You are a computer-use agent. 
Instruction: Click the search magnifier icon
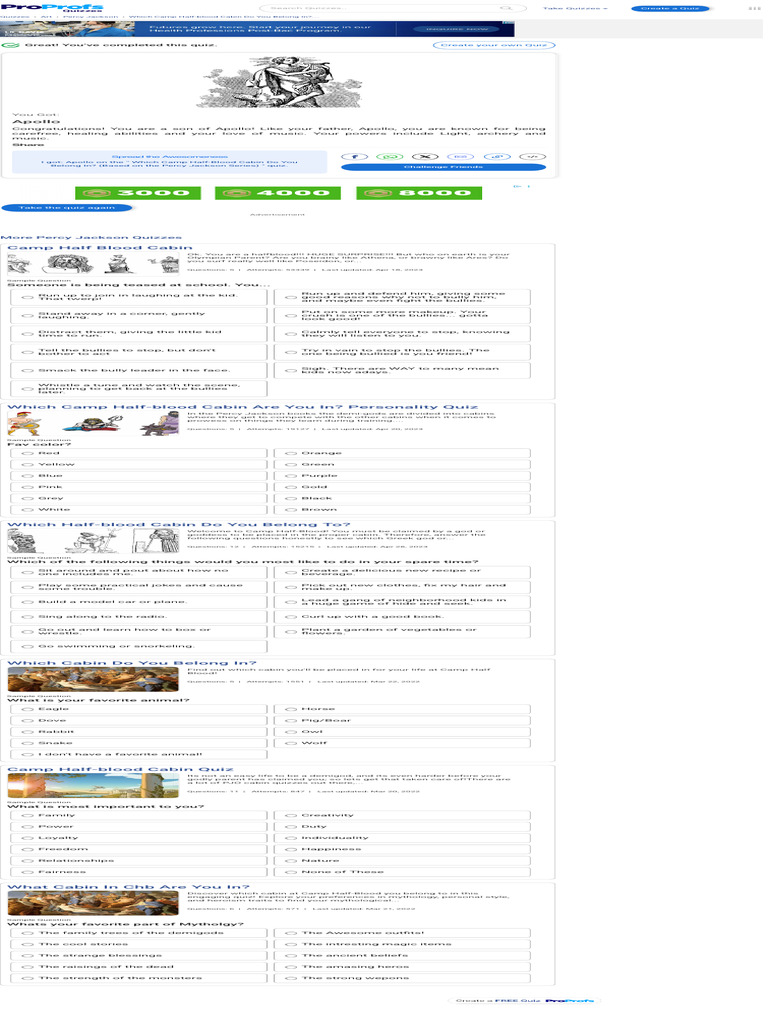(x=505, y=8)
